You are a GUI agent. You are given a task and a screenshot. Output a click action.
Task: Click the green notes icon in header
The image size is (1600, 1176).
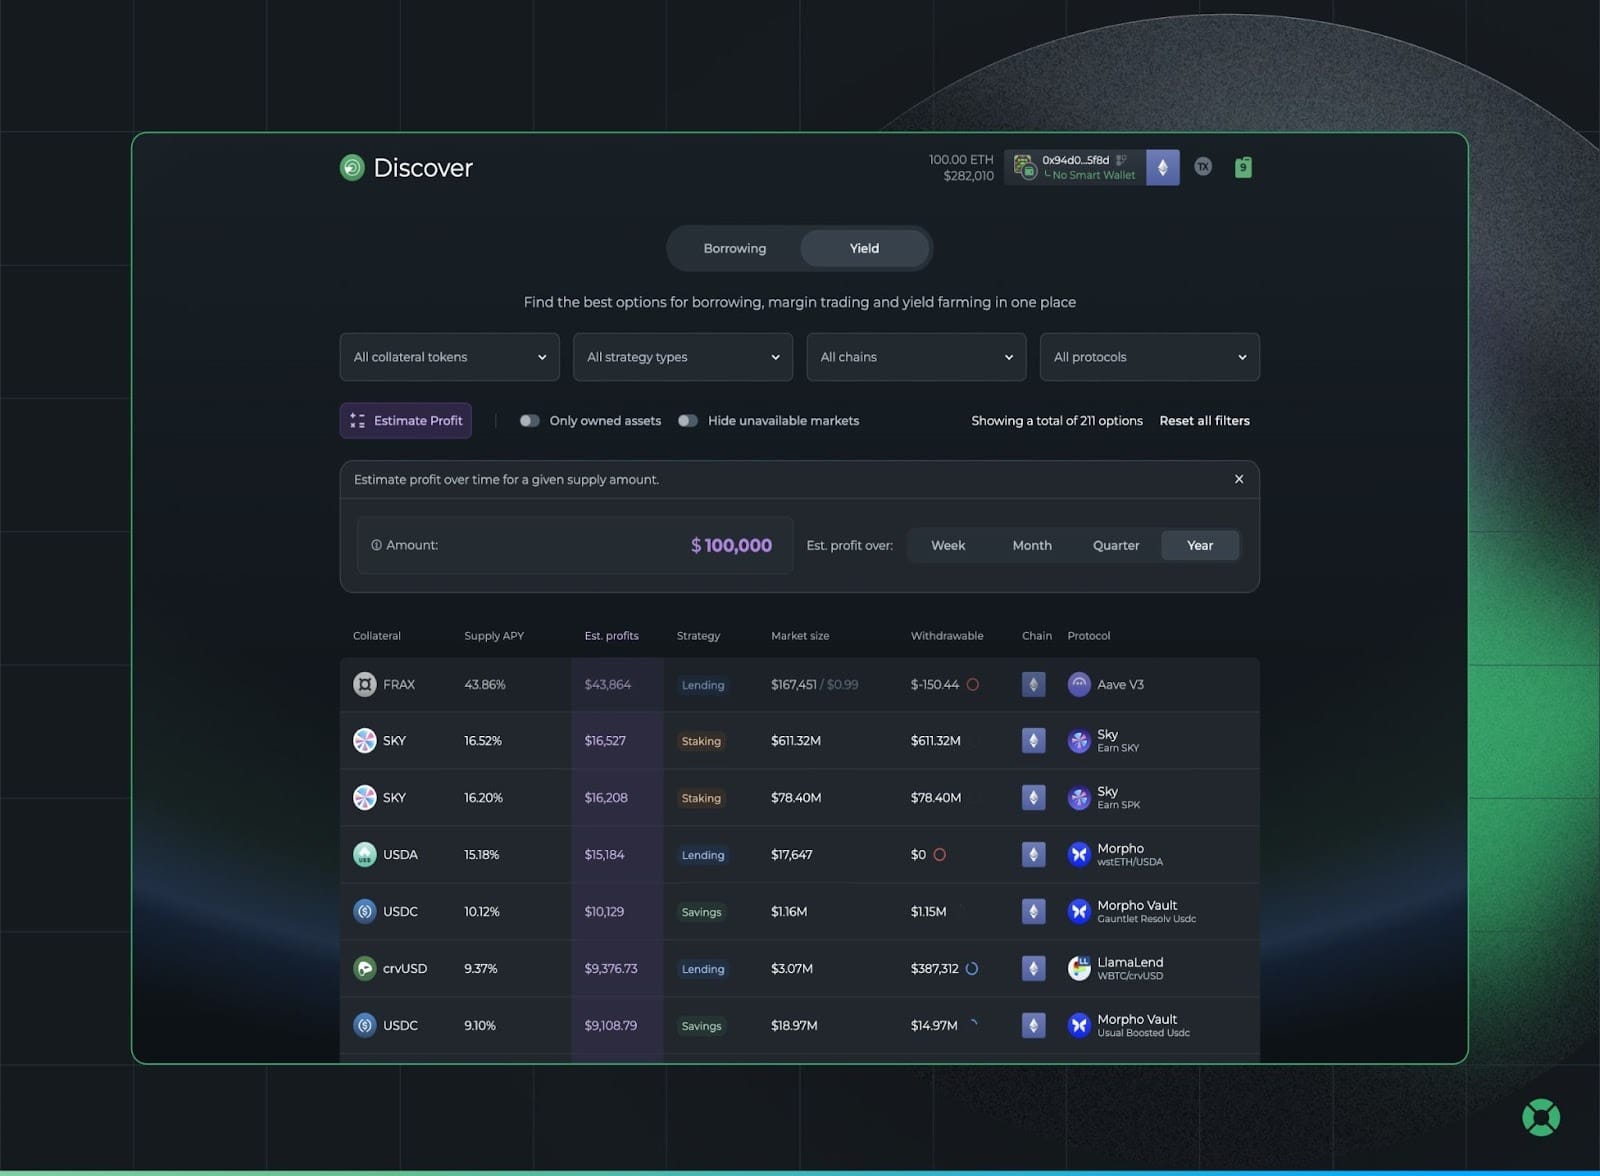pos(1243,167)
